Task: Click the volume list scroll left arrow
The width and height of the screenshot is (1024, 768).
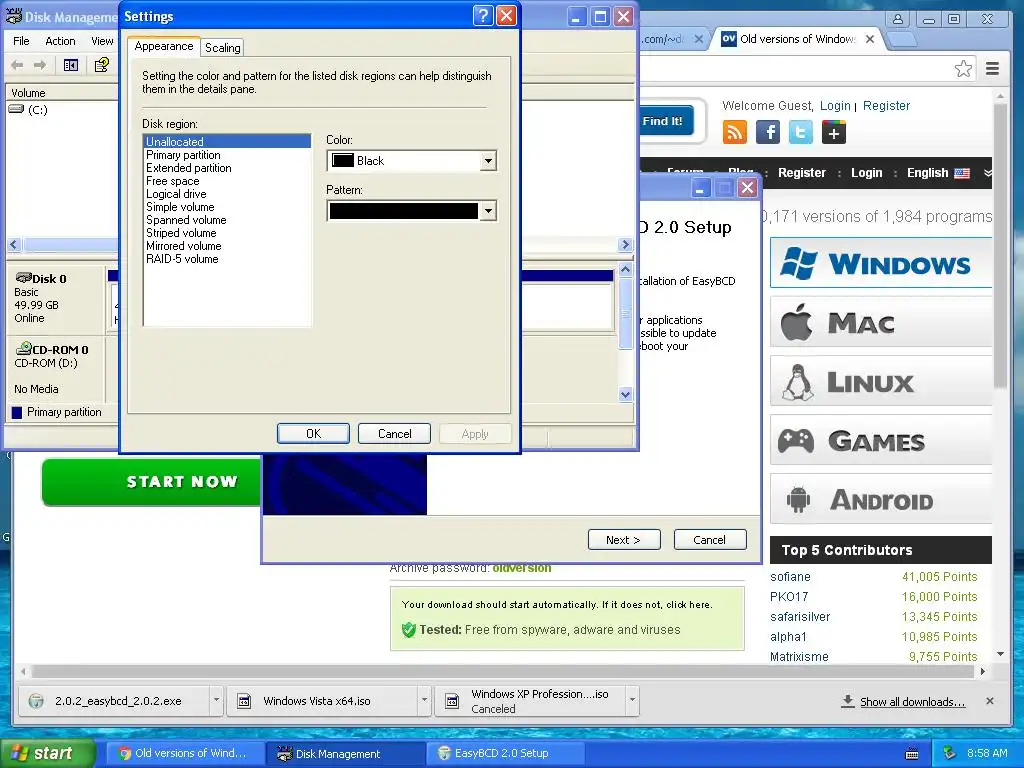Action: coord(14,244)
